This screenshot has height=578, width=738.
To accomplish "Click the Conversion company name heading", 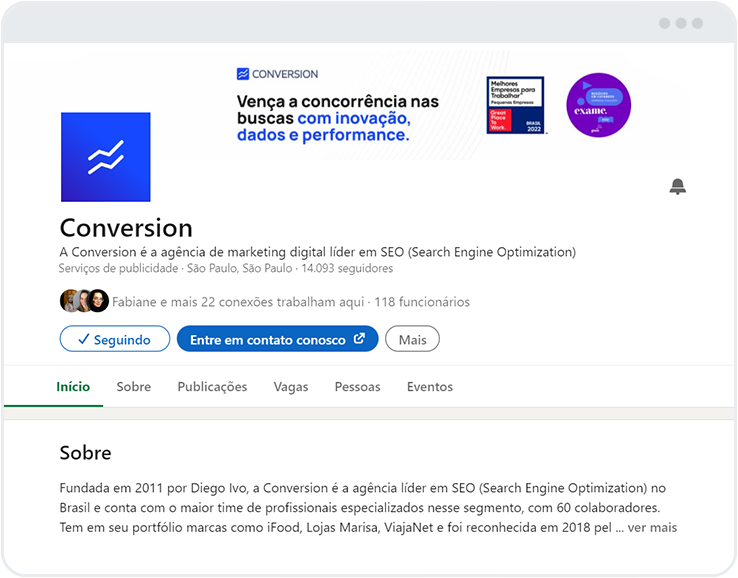I will [x=126, y=228].
